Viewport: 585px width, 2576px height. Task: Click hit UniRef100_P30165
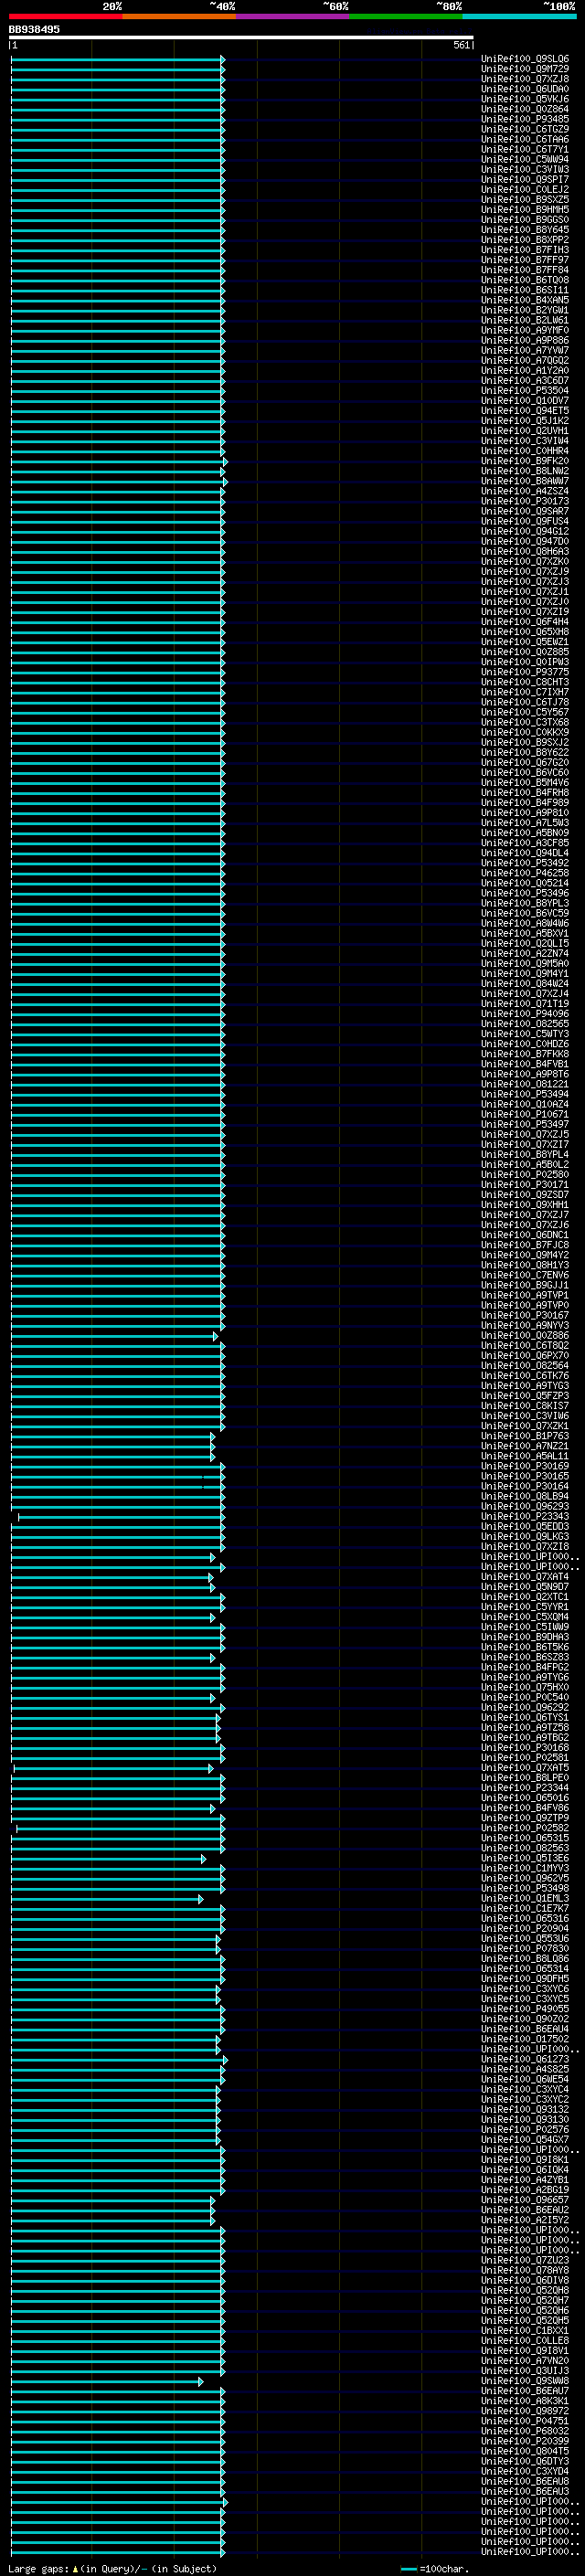[x=525, y=1476]
